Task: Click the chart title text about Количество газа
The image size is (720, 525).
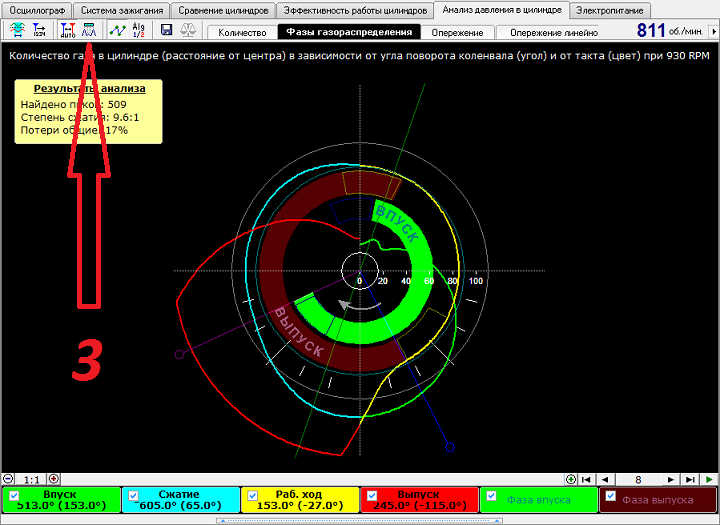Action: click(x=359, y=56)
